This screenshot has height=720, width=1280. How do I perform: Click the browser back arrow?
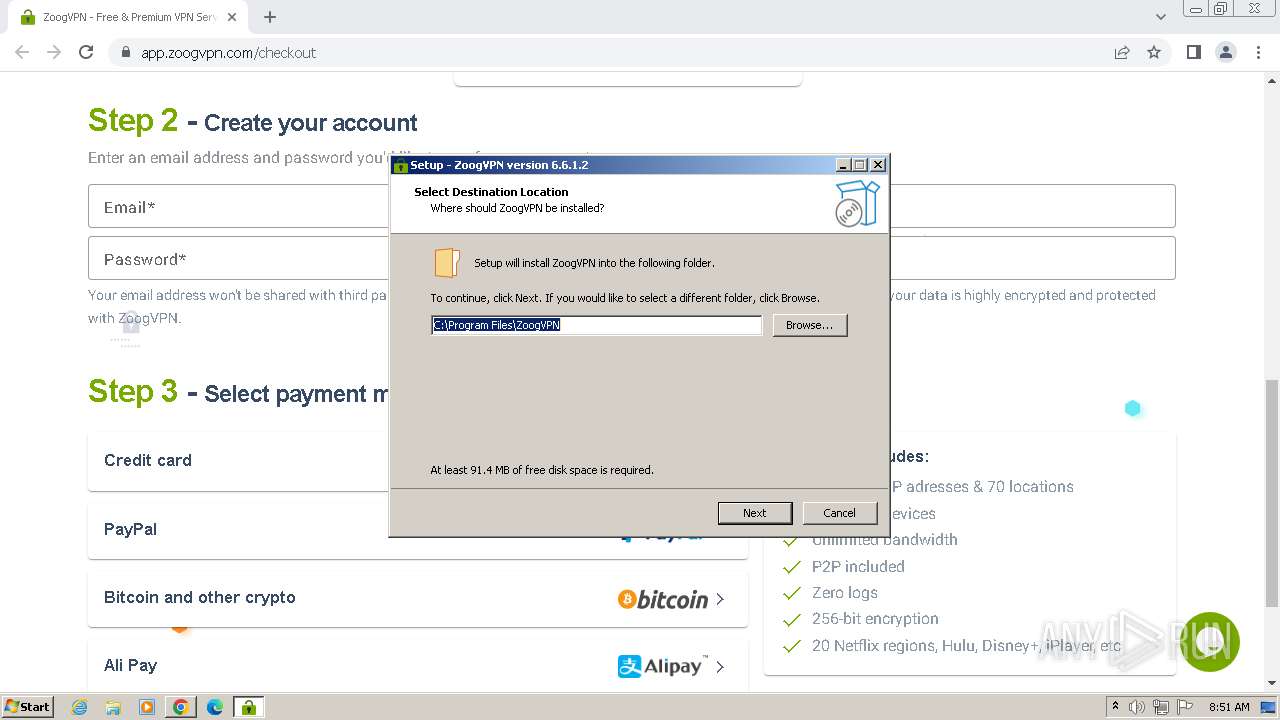(x=22, y=52)
